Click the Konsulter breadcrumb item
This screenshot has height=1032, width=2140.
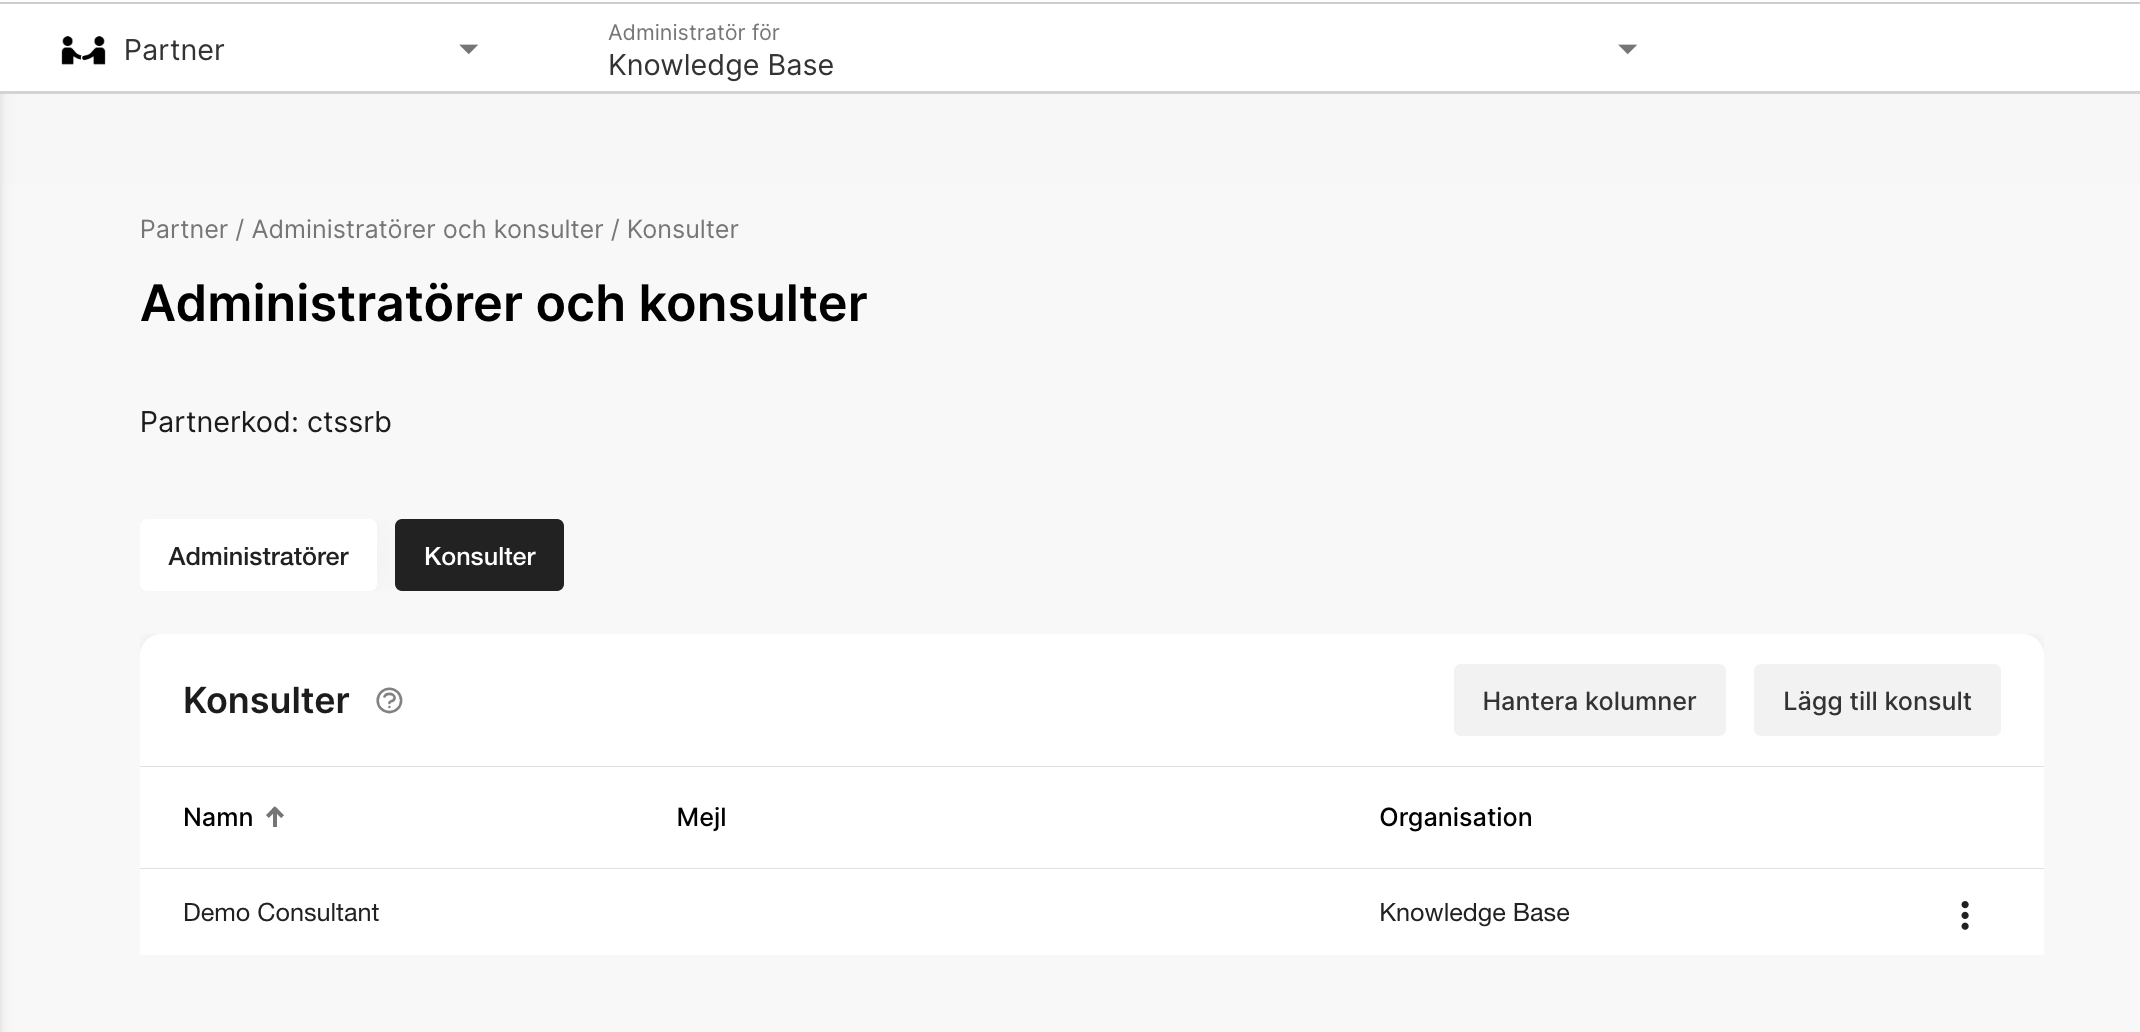[683, 229]
